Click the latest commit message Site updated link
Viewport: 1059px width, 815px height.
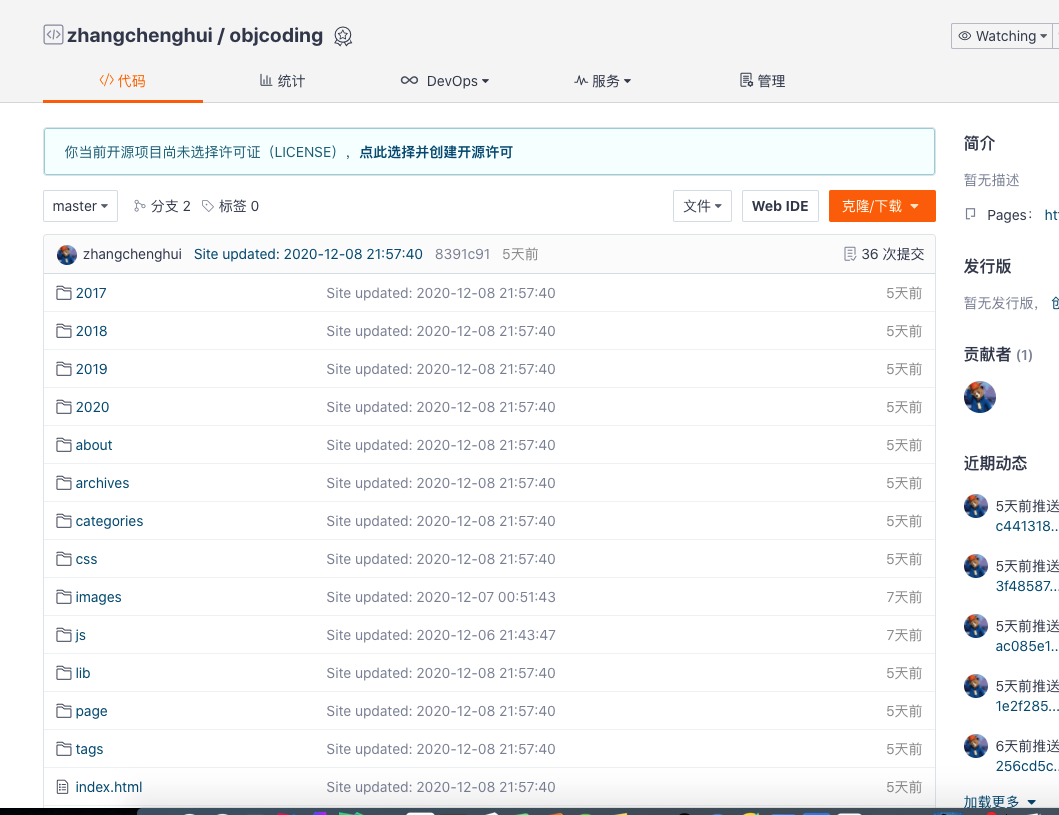click(x=308, y=254)
